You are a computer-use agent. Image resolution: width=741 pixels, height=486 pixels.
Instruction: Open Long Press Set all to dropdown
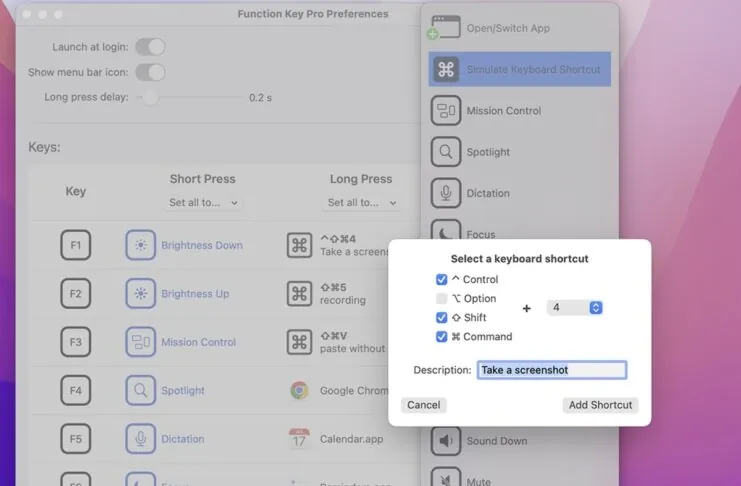point(362,203)
